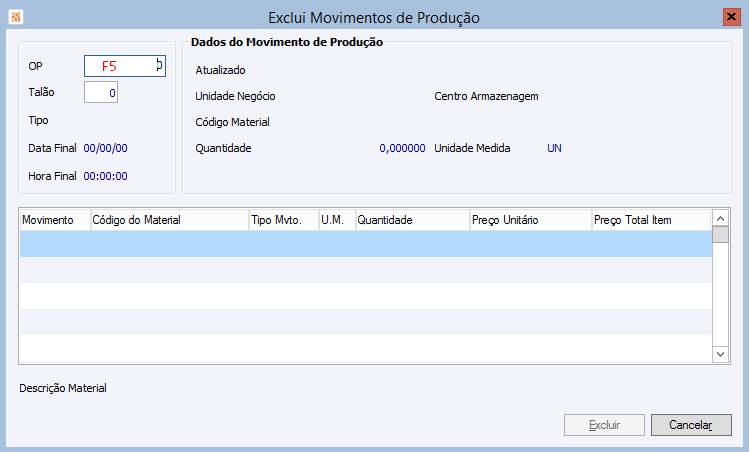This screenshot has width=749, height=452.
Task: Click the Preço Unitário column header
Action: point(529,219)
